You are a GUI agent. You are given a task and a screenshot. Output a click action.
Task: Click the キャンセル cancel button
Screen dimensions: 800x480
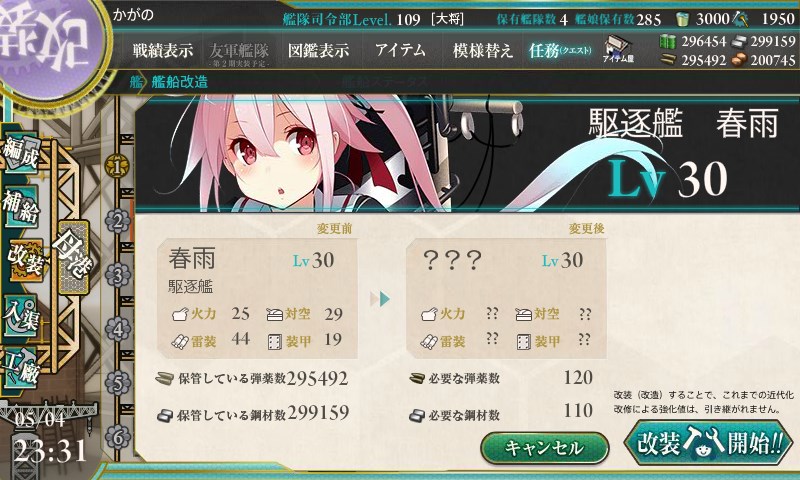pos(544,448)
